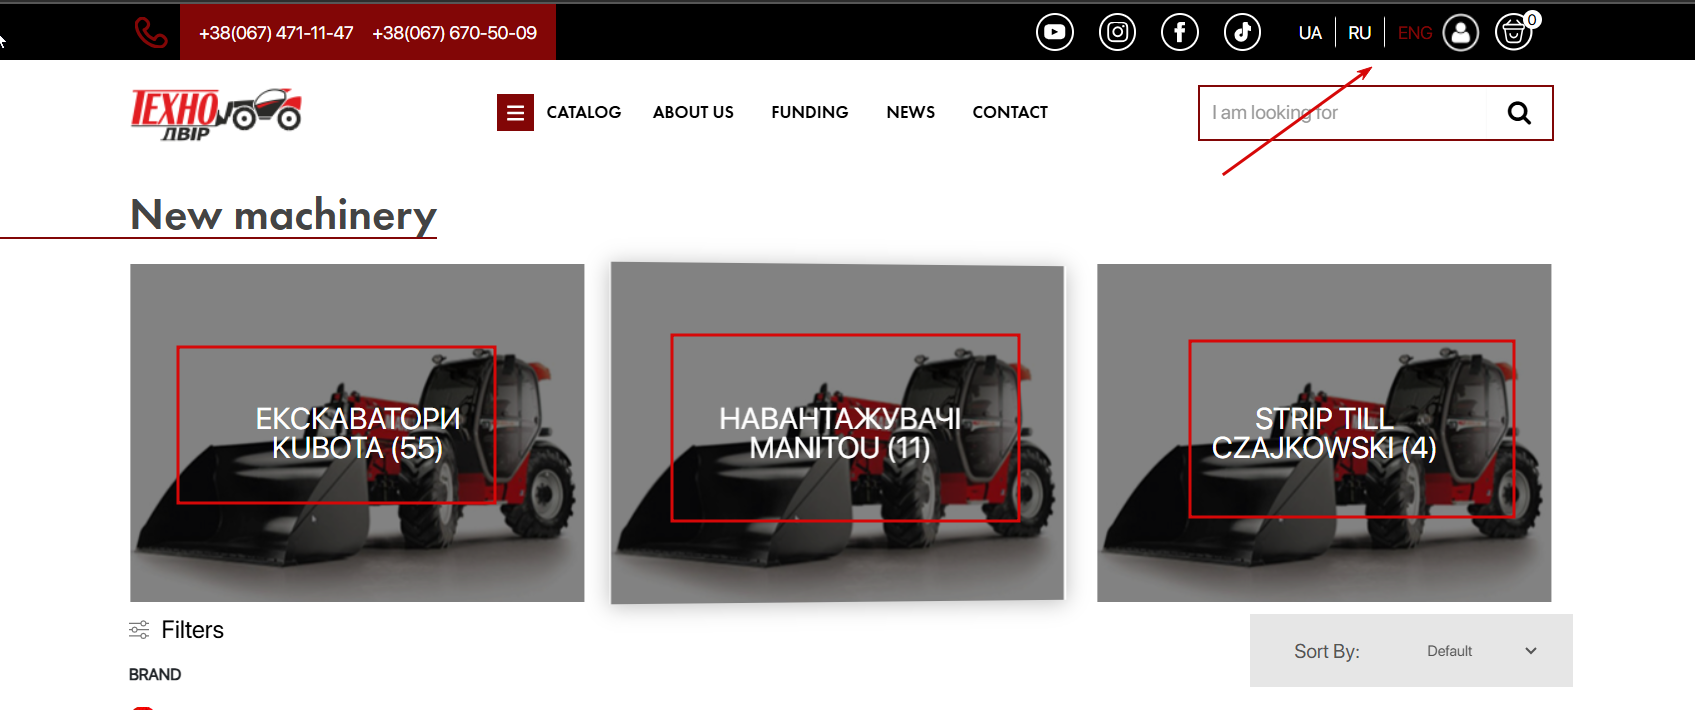Image resolution: width=1695 pixels, height=710 pixels.
Task: Click the New machinery heading
Action: point(284,214)
